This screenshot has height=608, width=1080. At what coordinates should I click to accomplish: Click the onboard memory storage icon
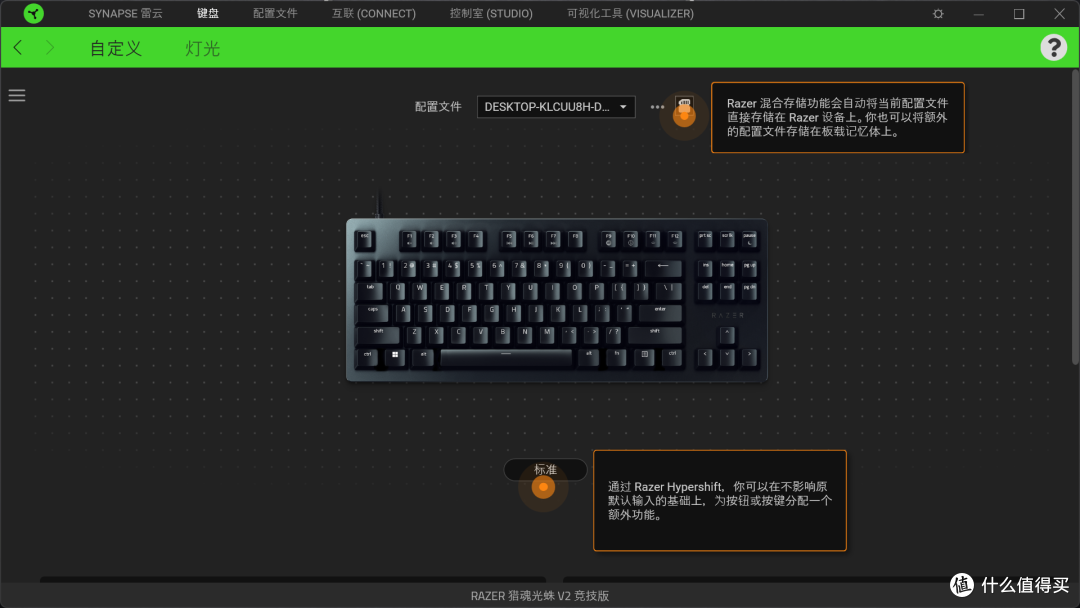point(684,105)
